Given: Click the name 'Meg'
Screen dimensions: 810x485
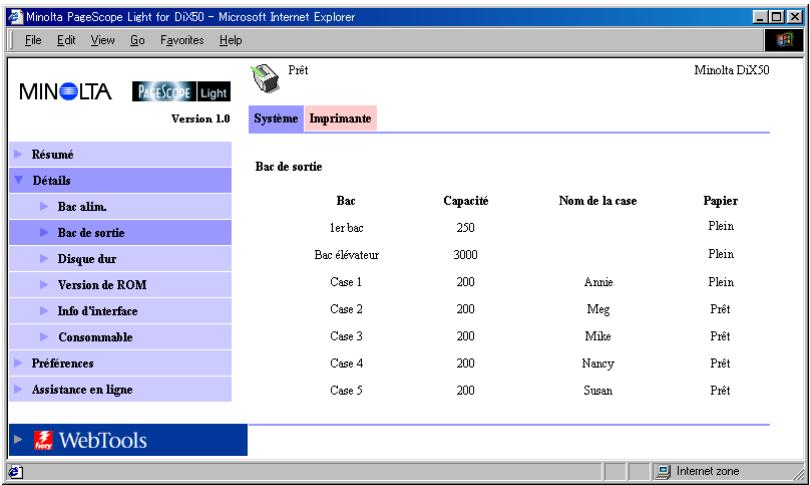Looking at the screenshot, I should click(x=598, y=309).
